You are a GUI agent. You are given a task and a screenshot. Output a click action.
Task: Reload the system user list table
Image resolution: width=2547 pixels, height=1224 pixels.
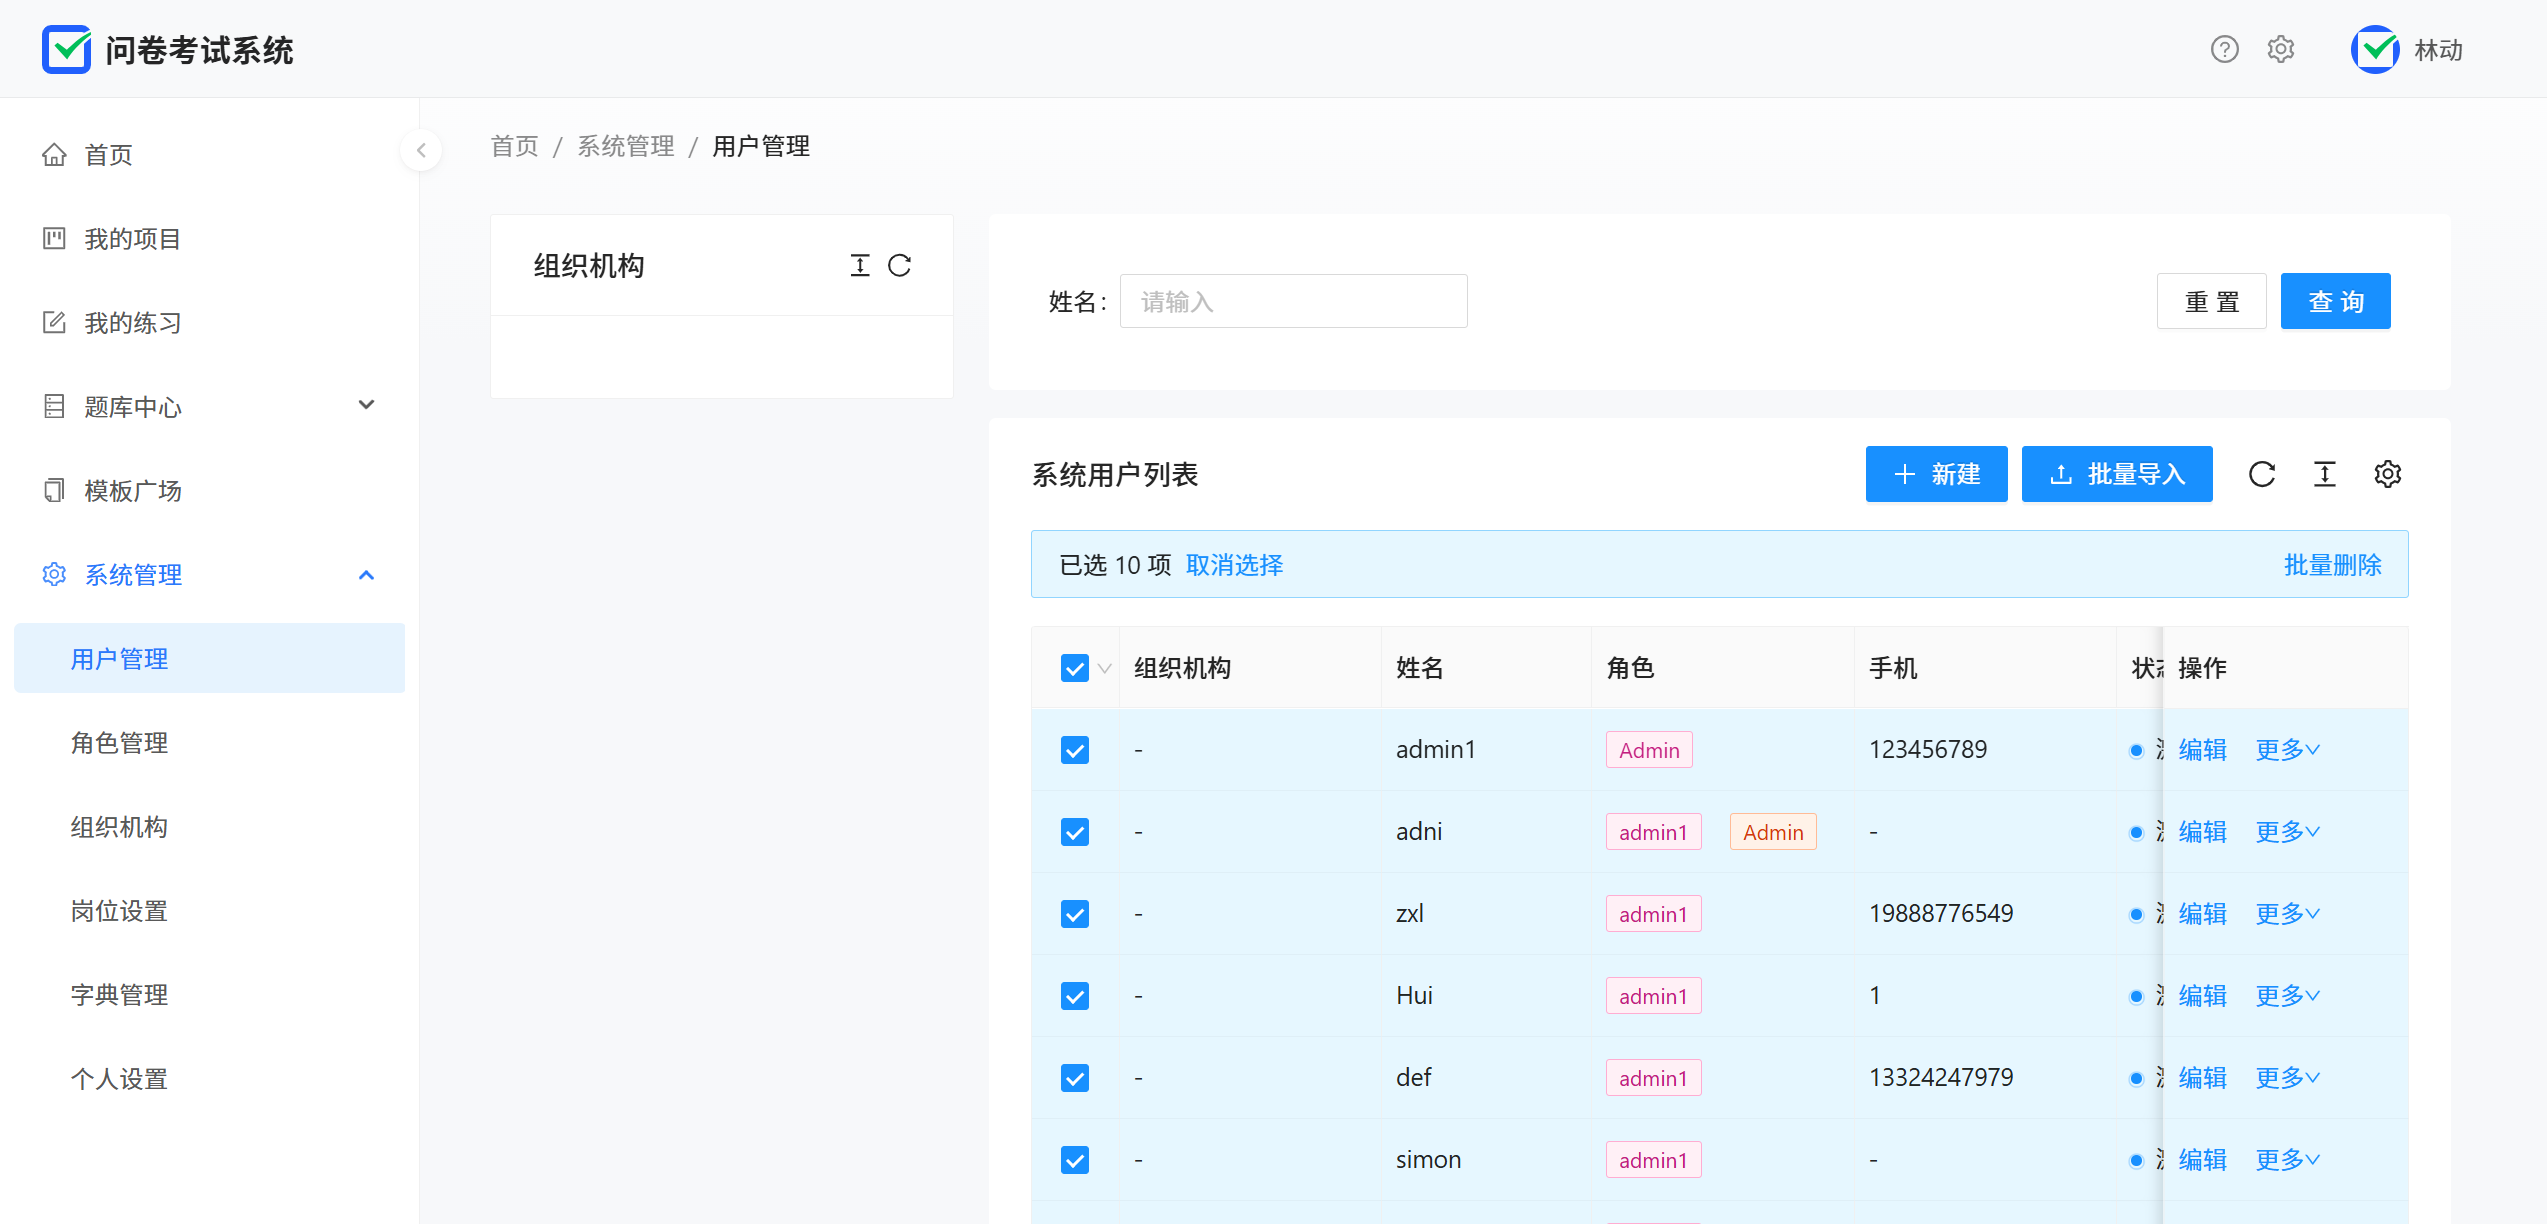[x=2262, y=474]
